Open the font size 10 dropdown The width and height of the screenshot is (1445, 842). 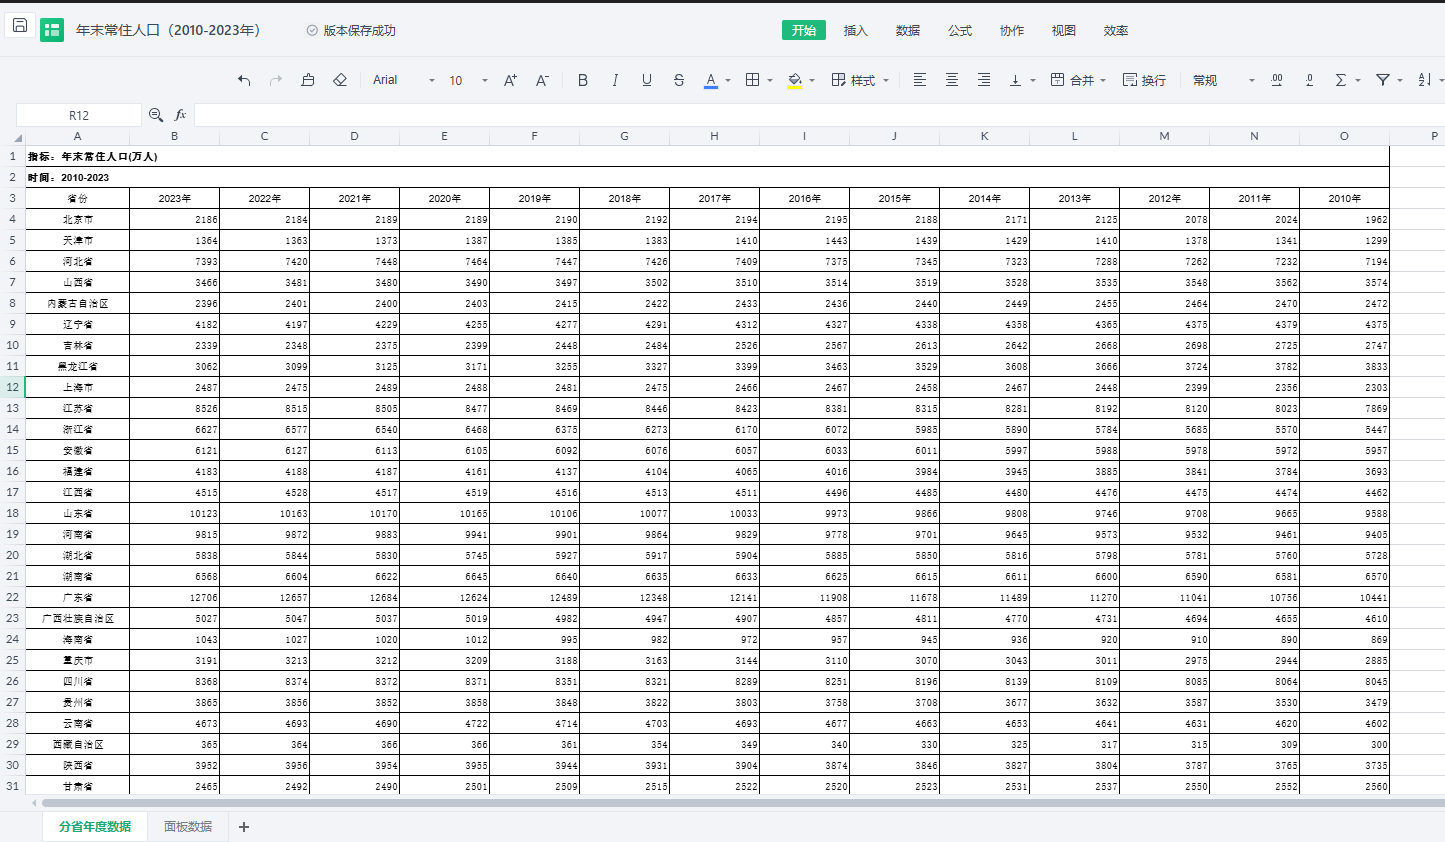(x=468, y=80)
